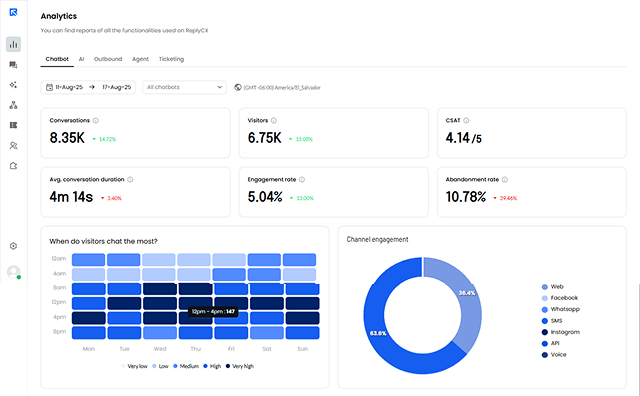Toggle the Medium heatmap legend

[x=186, y=366]
